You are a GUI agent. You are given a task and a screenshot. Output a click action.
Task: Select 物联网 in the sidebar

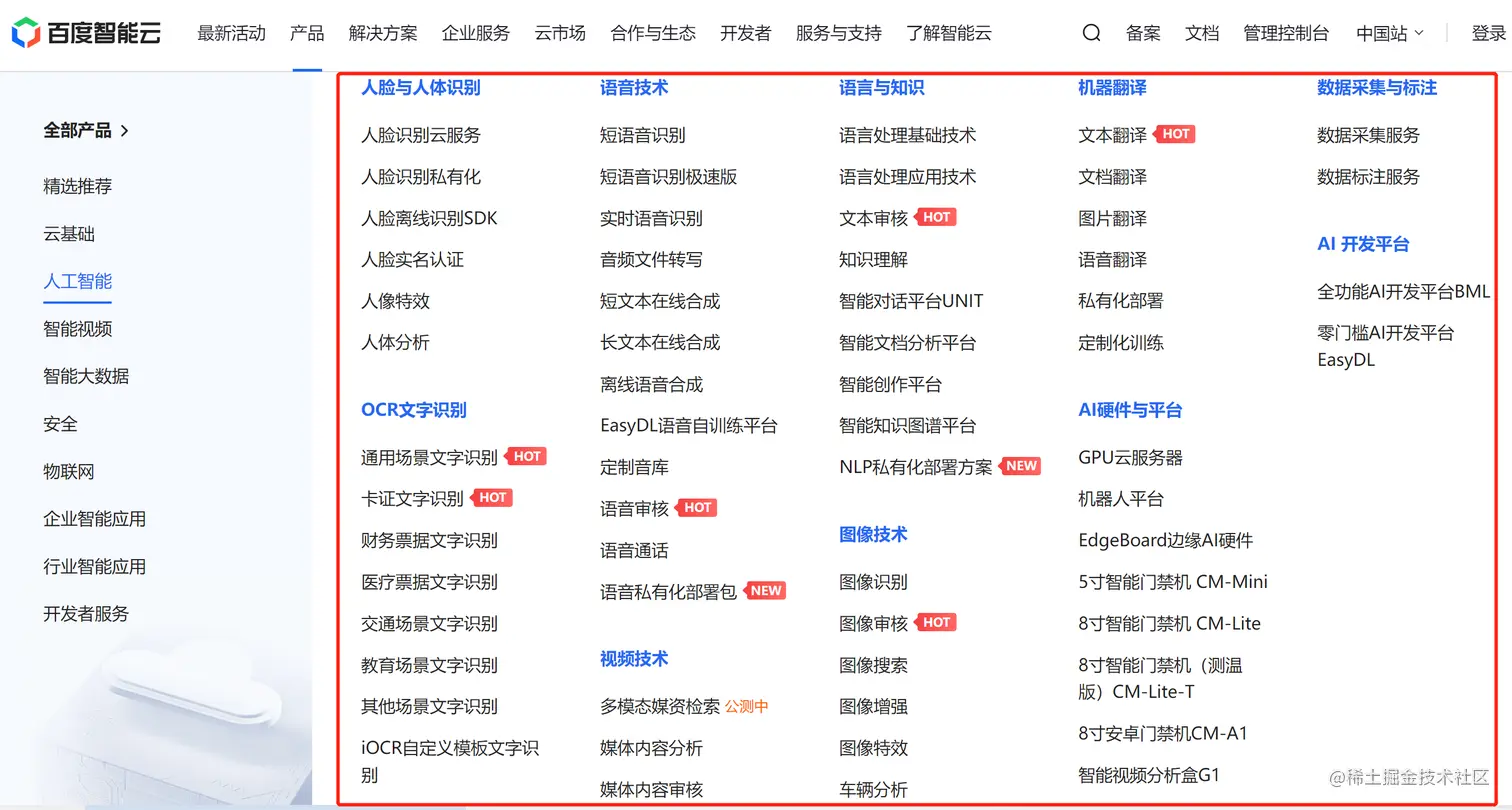point(69,471)
